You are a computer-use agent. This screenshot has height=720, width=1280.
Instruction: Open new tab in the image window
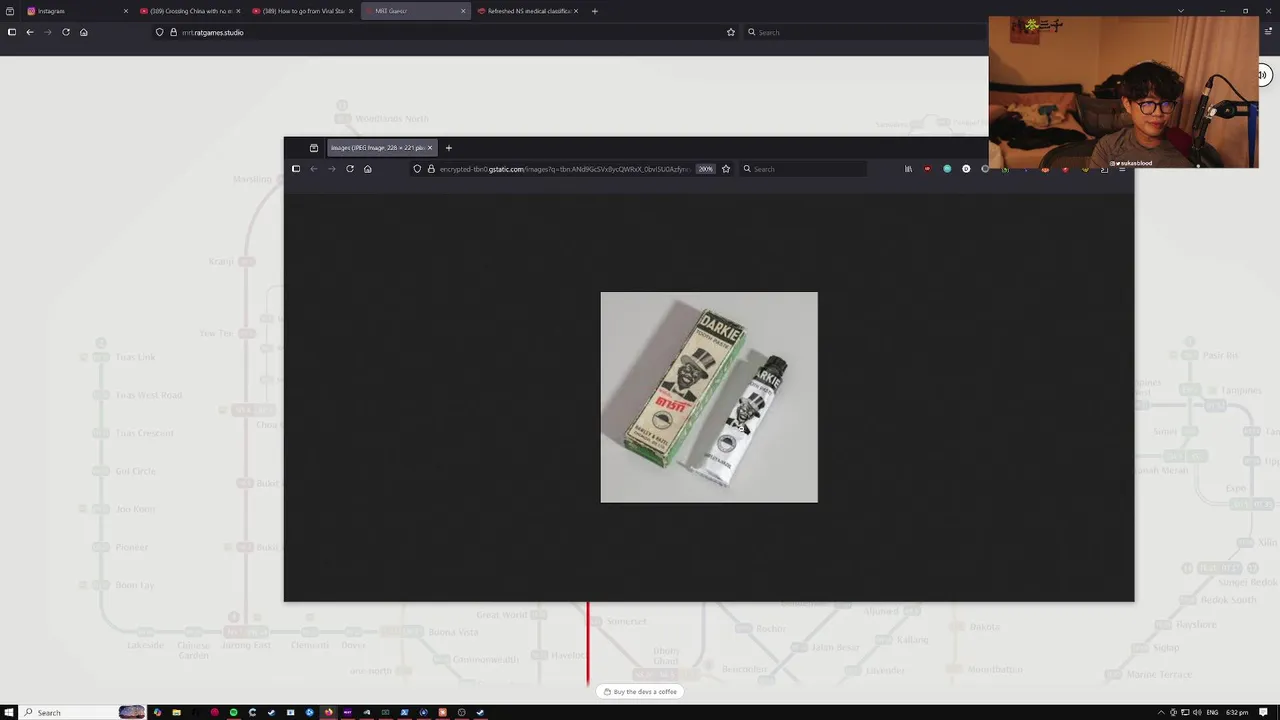[x=449, y=148]
